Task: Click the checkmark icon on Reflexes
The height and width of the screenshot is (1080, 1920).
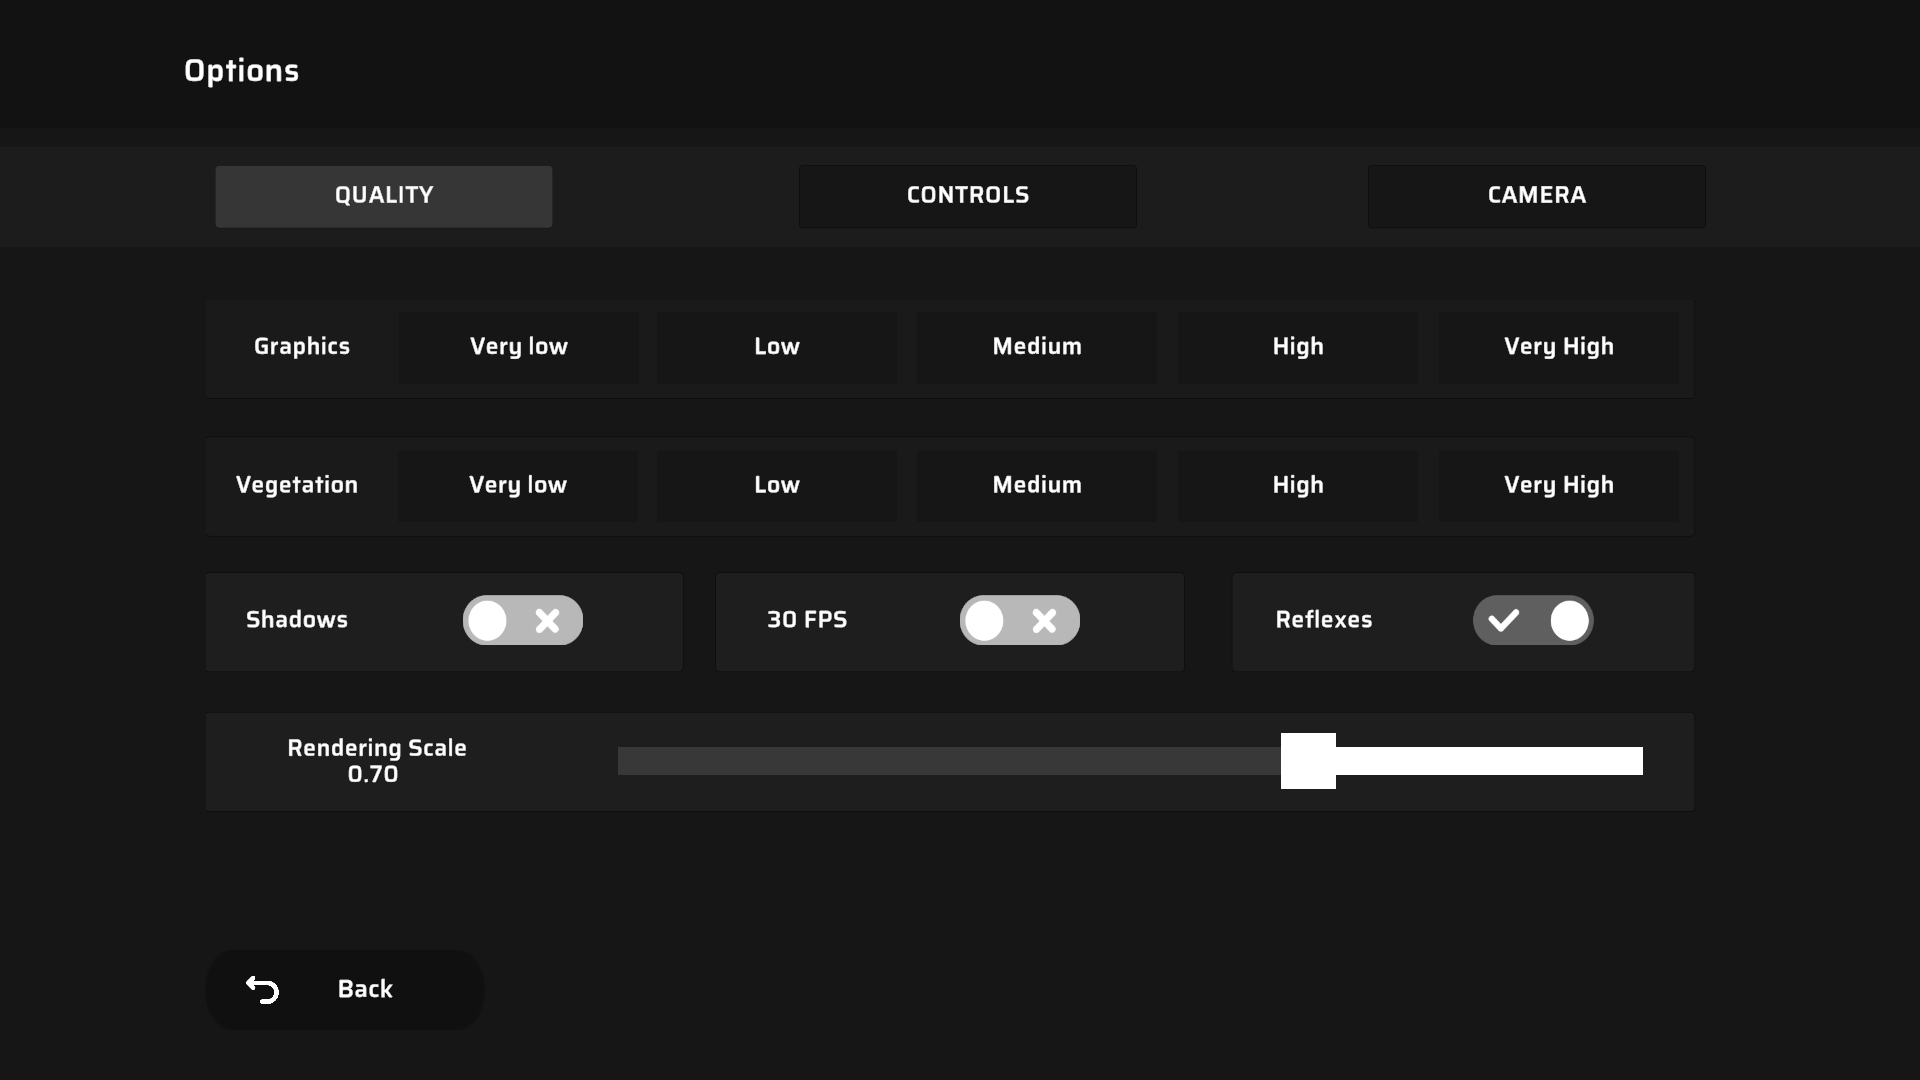Action: click(x=1503, y=620)
